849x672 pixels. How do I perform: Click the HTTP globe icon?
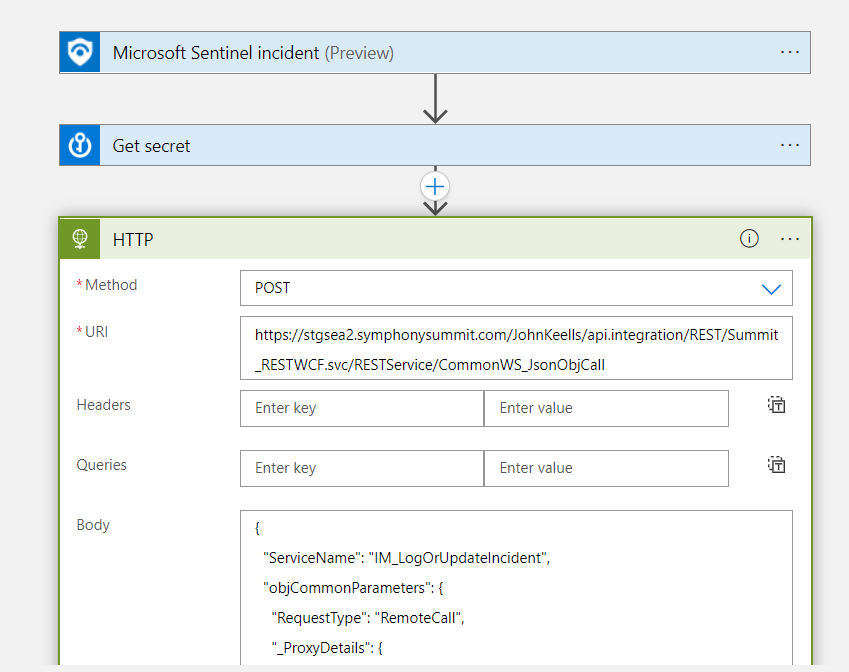(x=80, y=239)
